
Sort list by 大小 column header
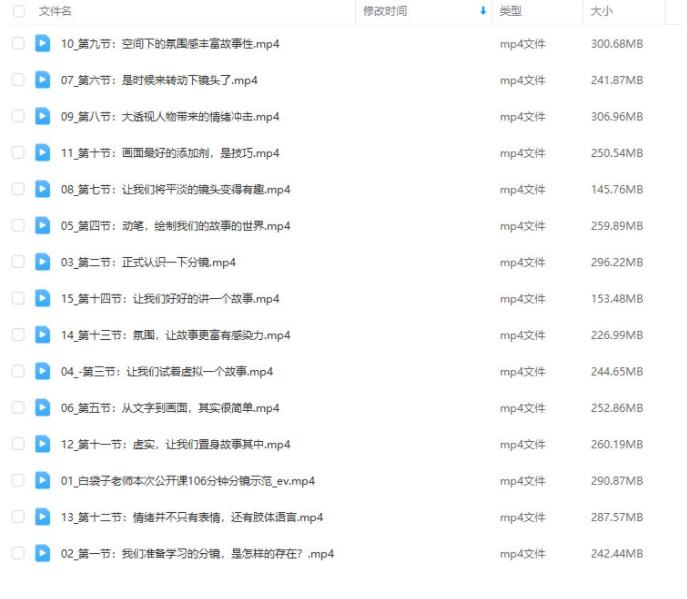coord(602,11)
